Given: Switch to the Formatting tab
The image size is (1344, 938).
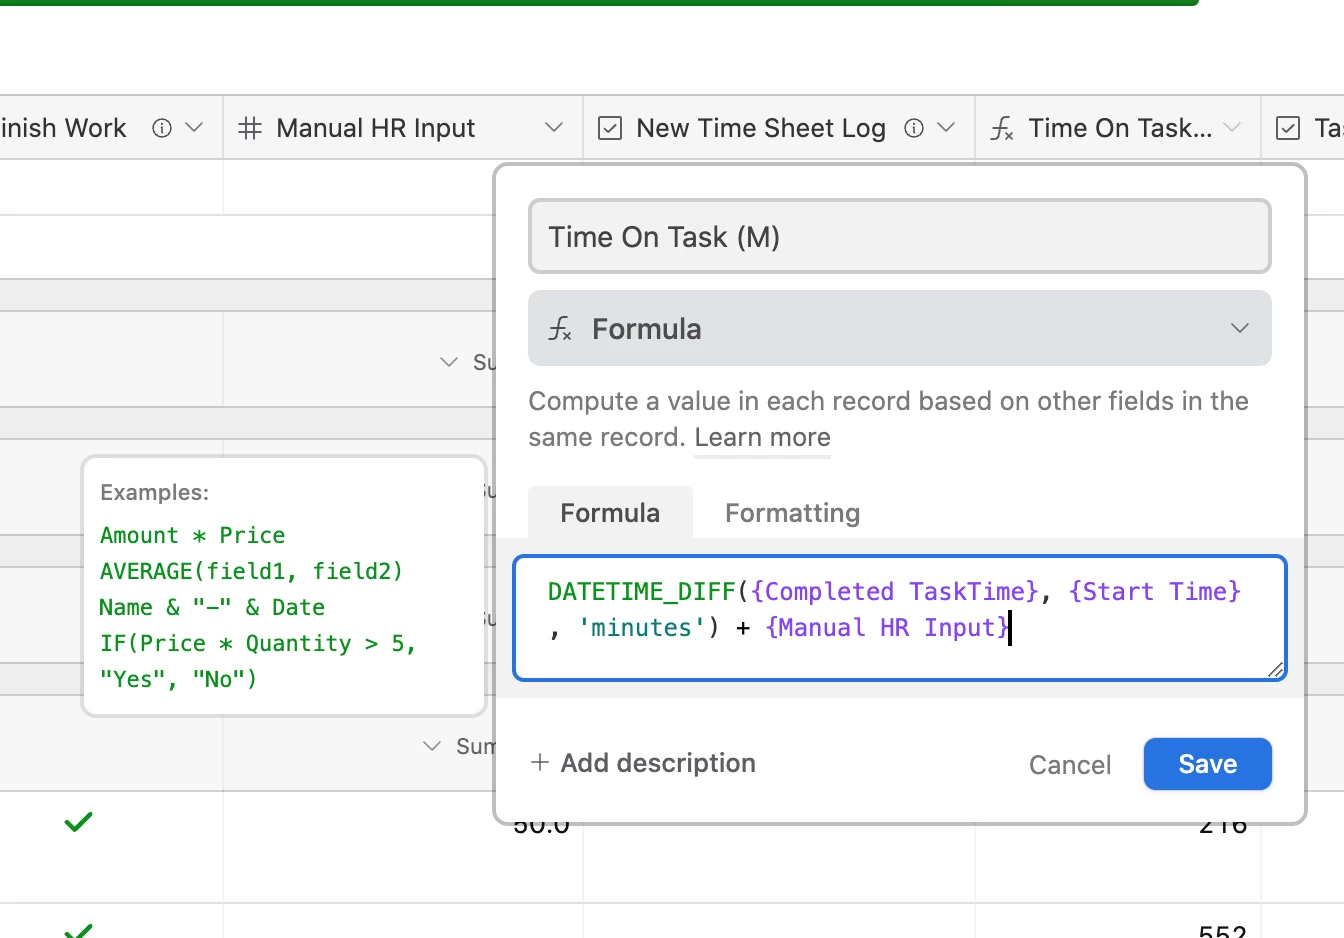Looking at the screenshot, I should tap(792, 513).
